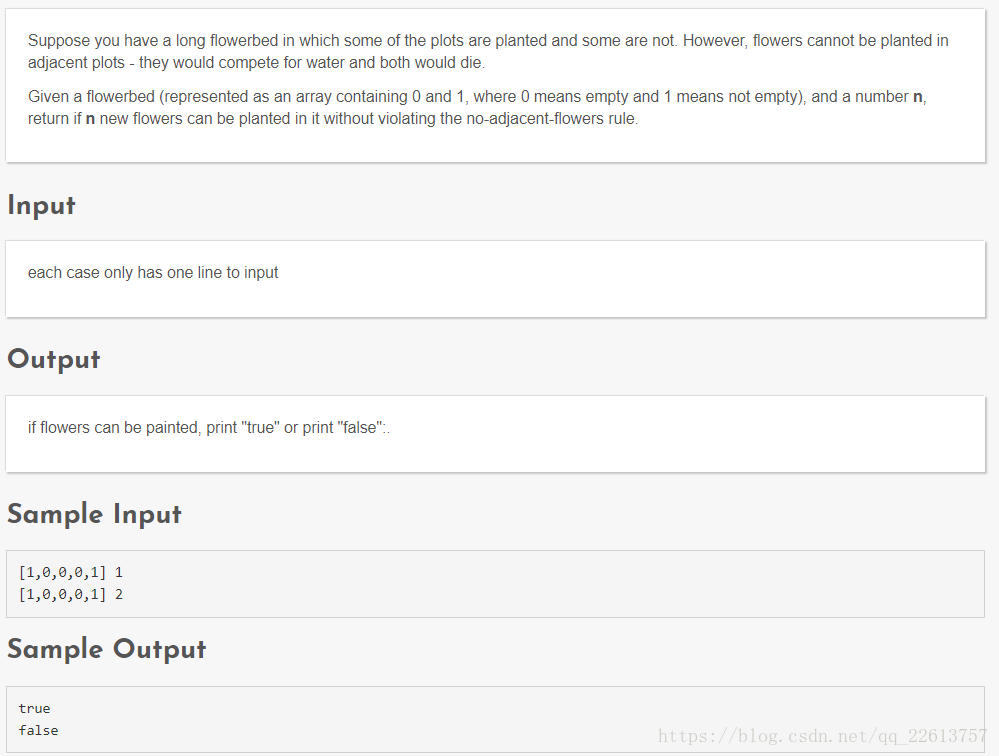Click the bold "n" after "and a number"
Viewport: 999px width, 756px height.
point(917,97)
